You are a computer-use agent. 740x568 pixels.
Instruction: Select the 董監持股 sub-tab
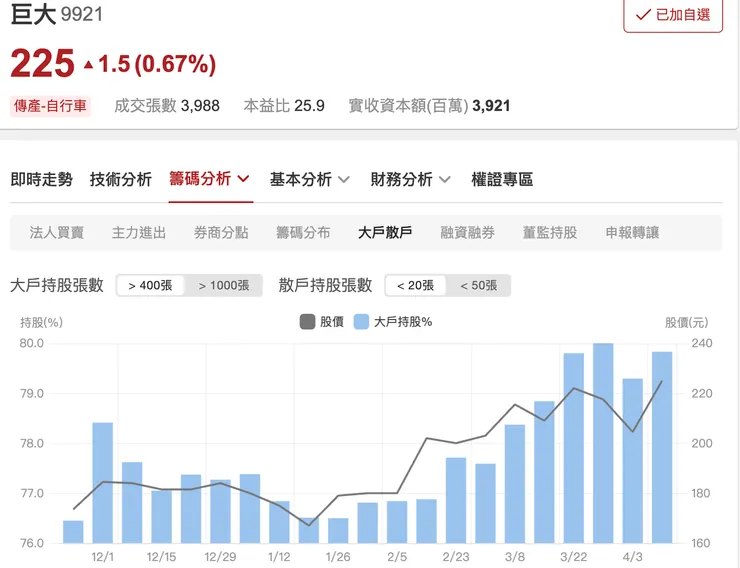[550, 233]
